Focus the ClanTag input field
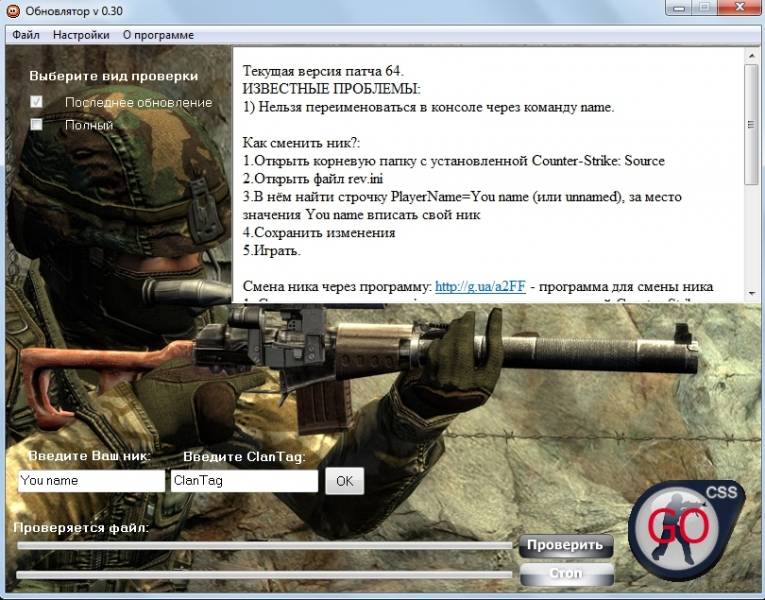 [x=244, y=480]
